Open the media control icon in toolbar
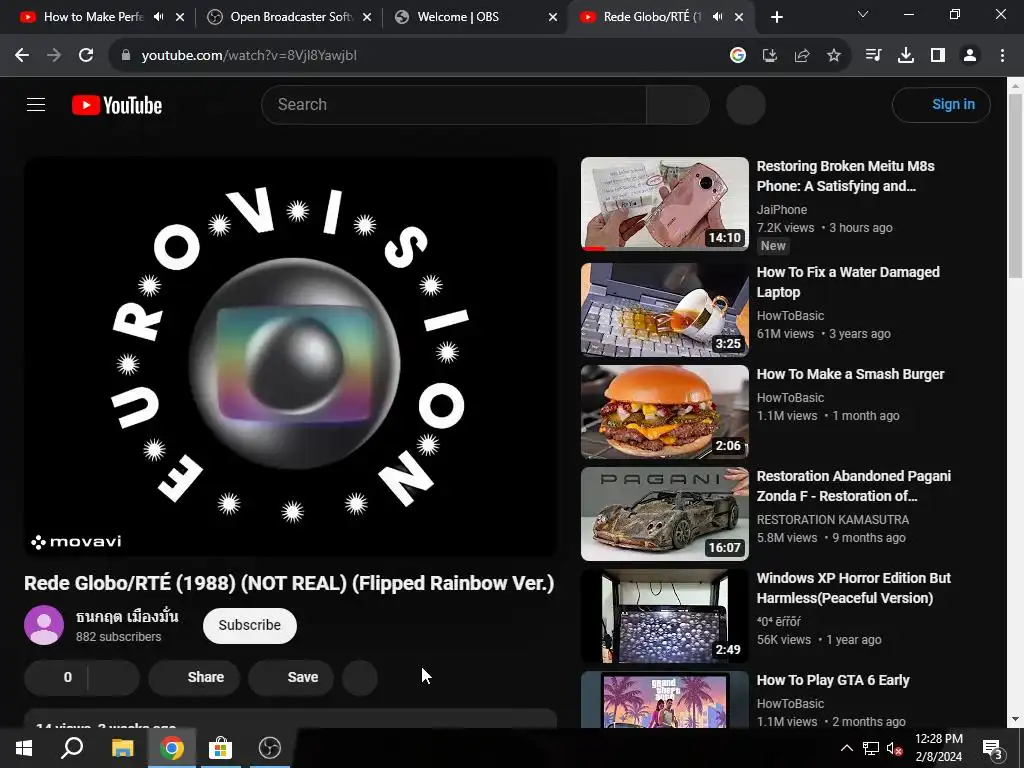Image resolution: width=1024 pixels, height=768 pixels. click(x=873, y=56)
